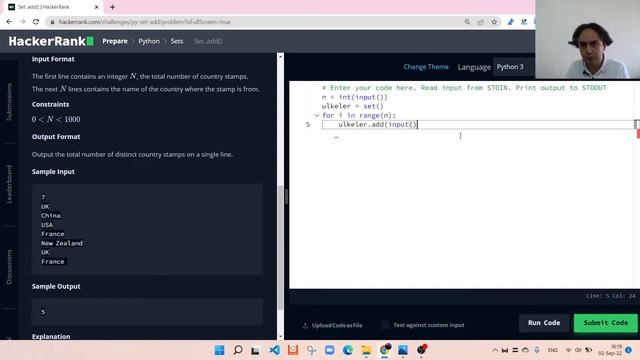
Task: Click the Submit Code button
Action: tap(605, 322)
